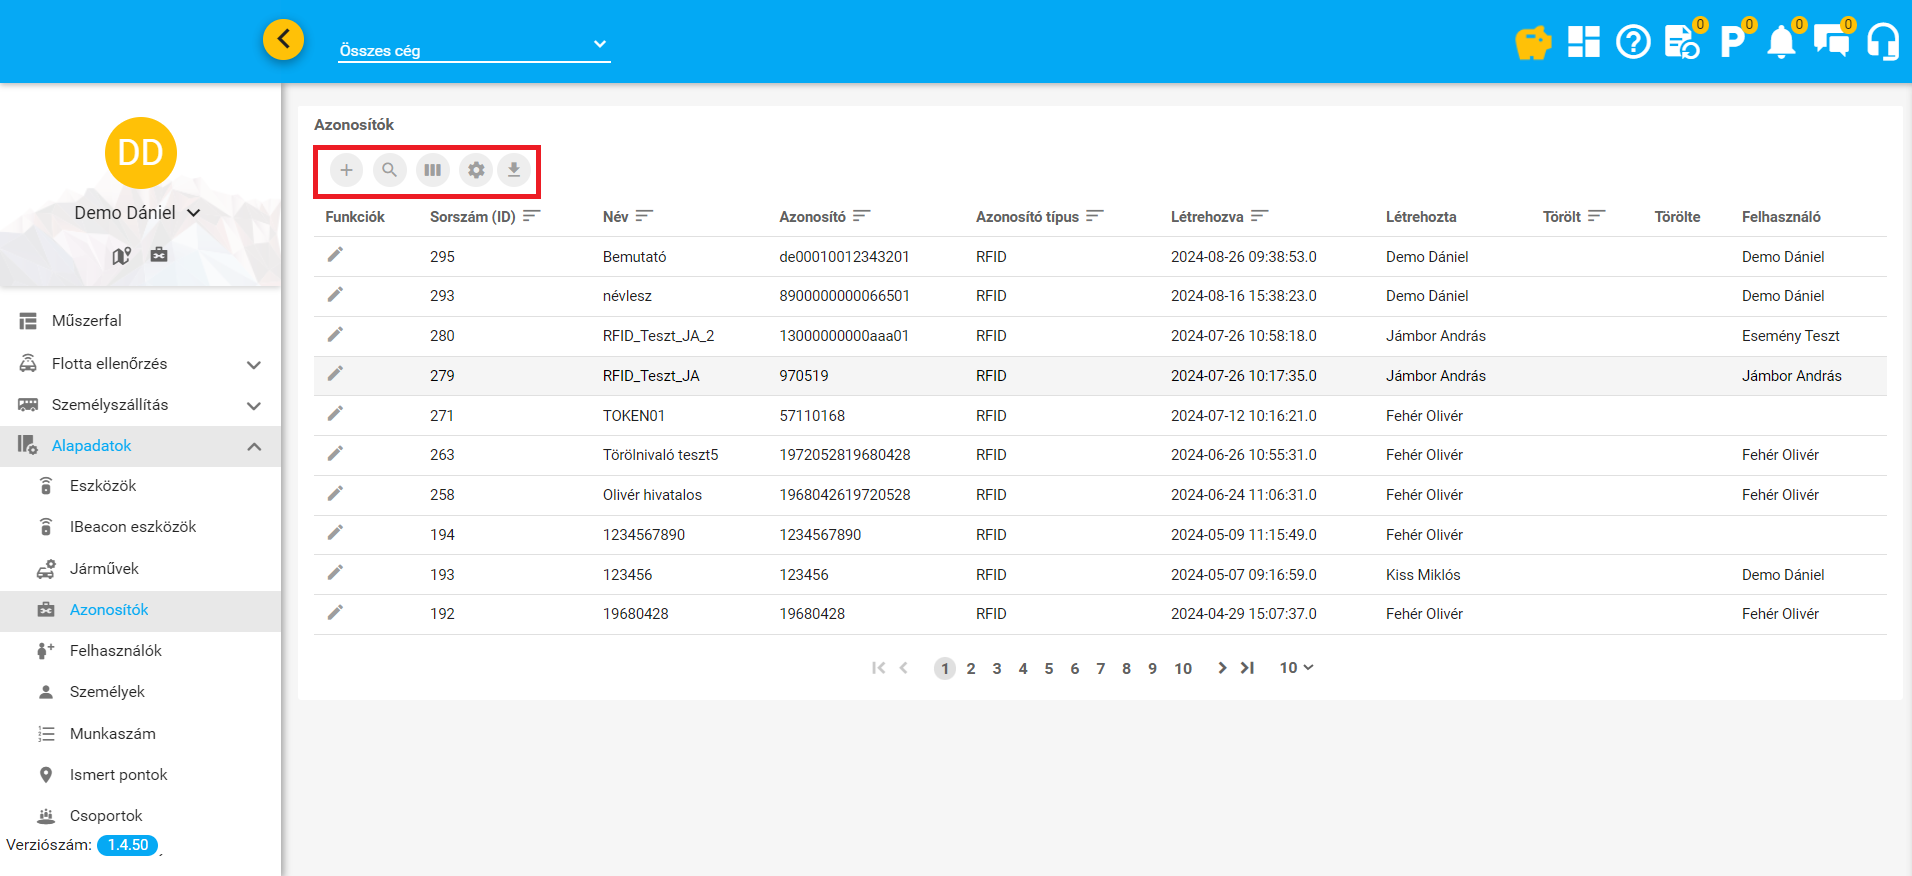The width and height of the screenshot is (1912, 876).
Task: Open the Összes cég company dropdown
Action: coord(474,47)
